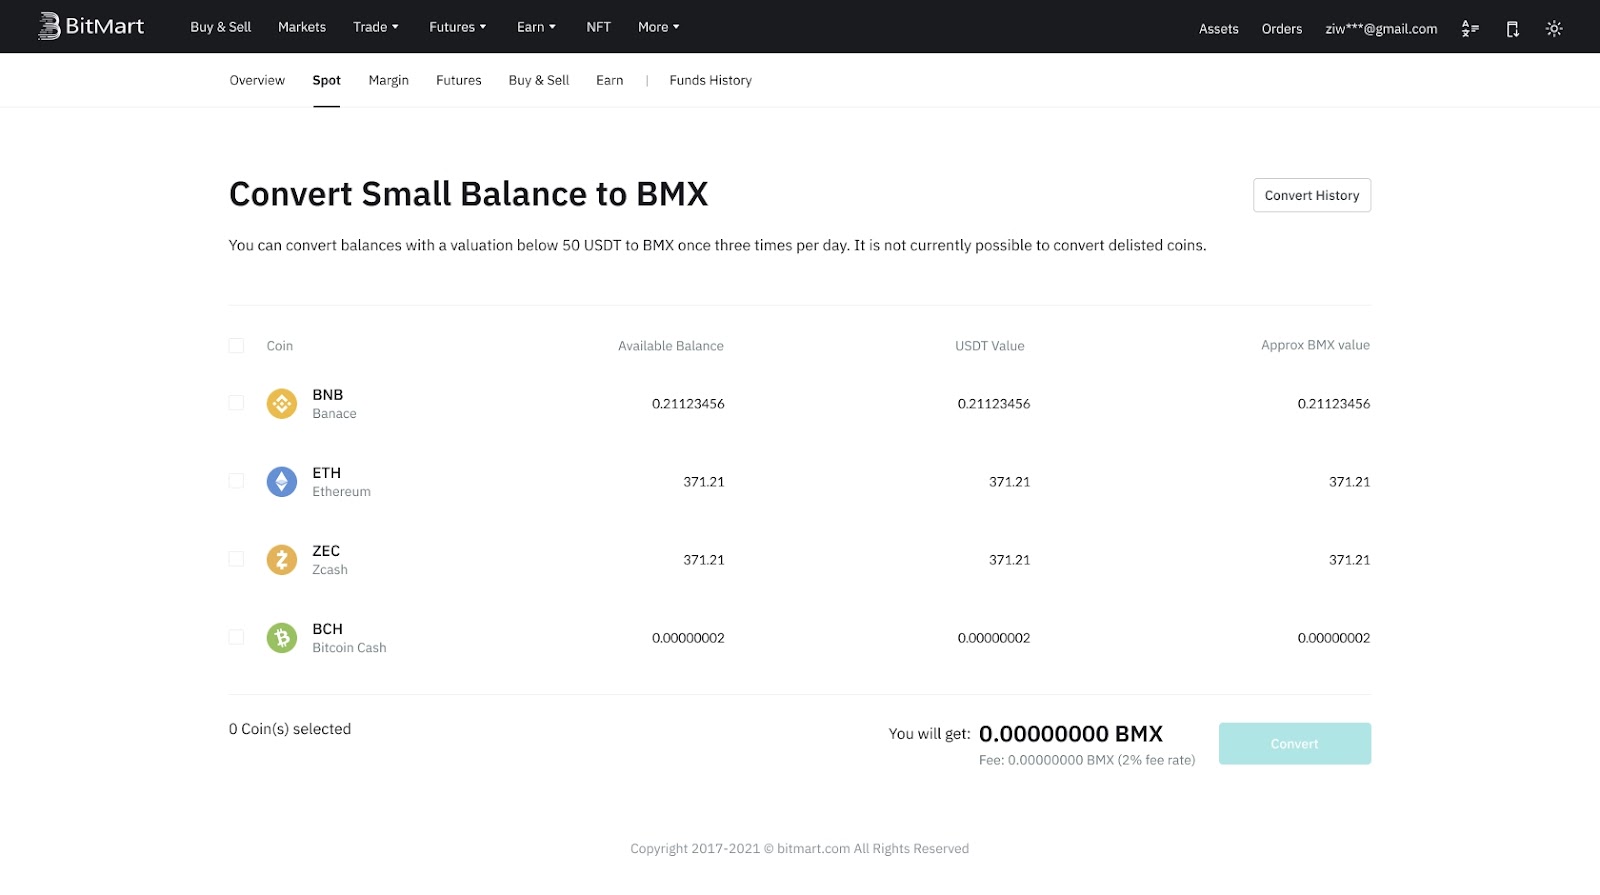Open the language and currency settings icon
The image size is (1600, 895).
1470,29
